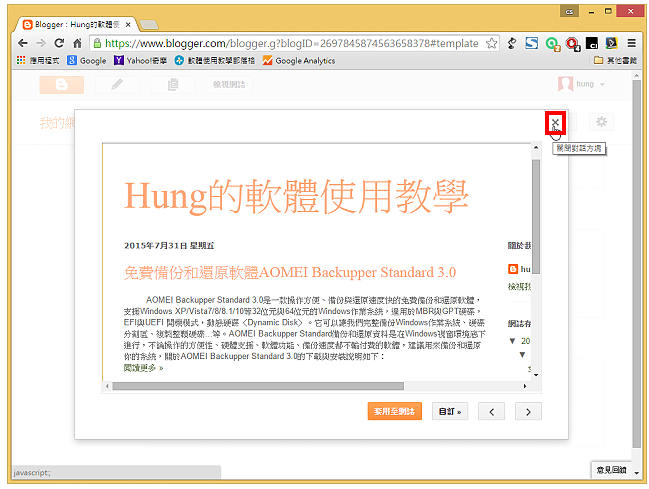Click the orange apply to blog button
Screen dimensions: 649x489
[x=394, y=411]
